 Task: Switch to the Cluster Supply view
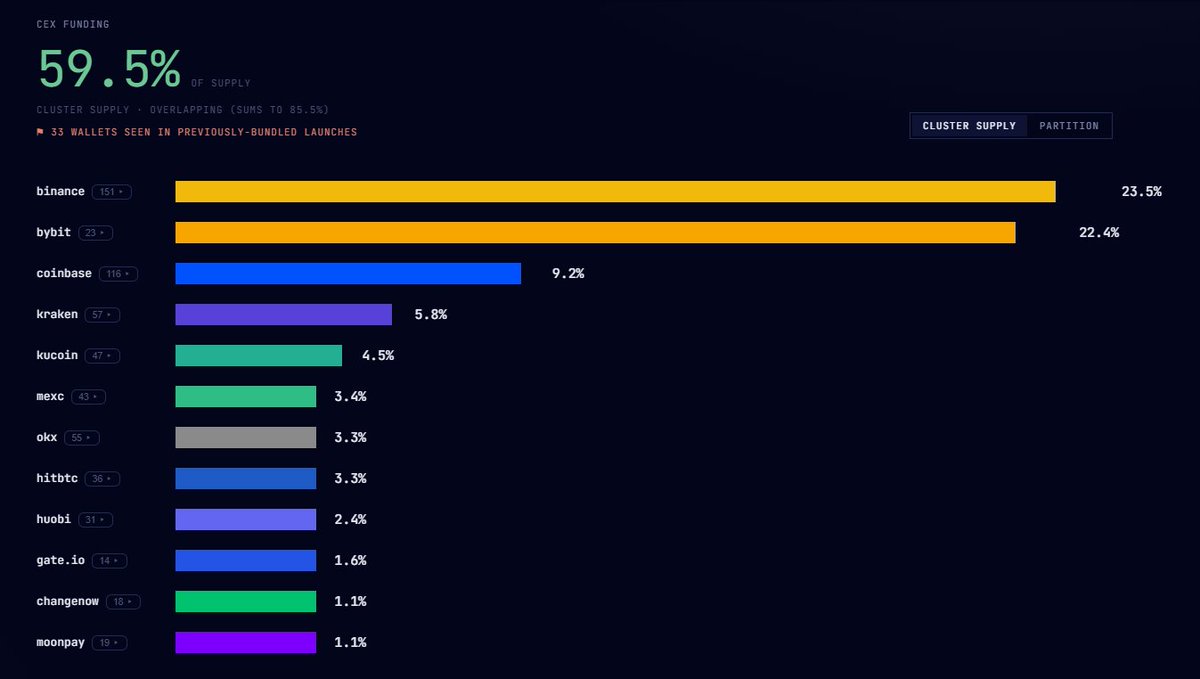pos(969,126)
